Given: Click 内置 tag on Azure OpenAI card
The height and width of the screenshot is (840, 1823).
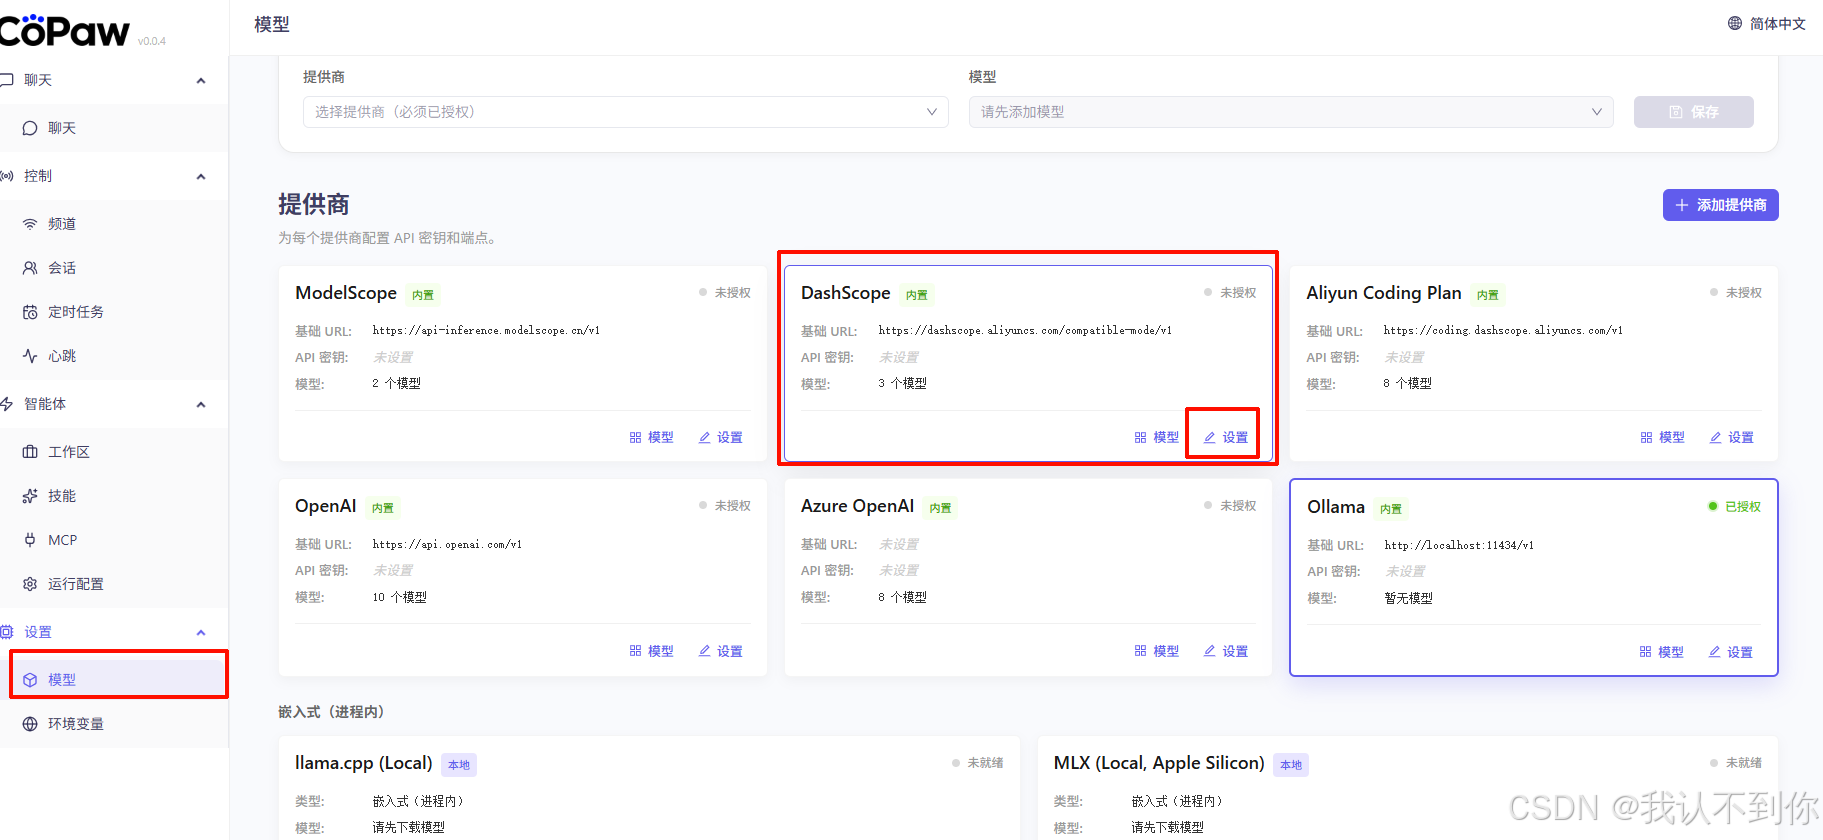Looking at the screenshot, I should 941,508.
